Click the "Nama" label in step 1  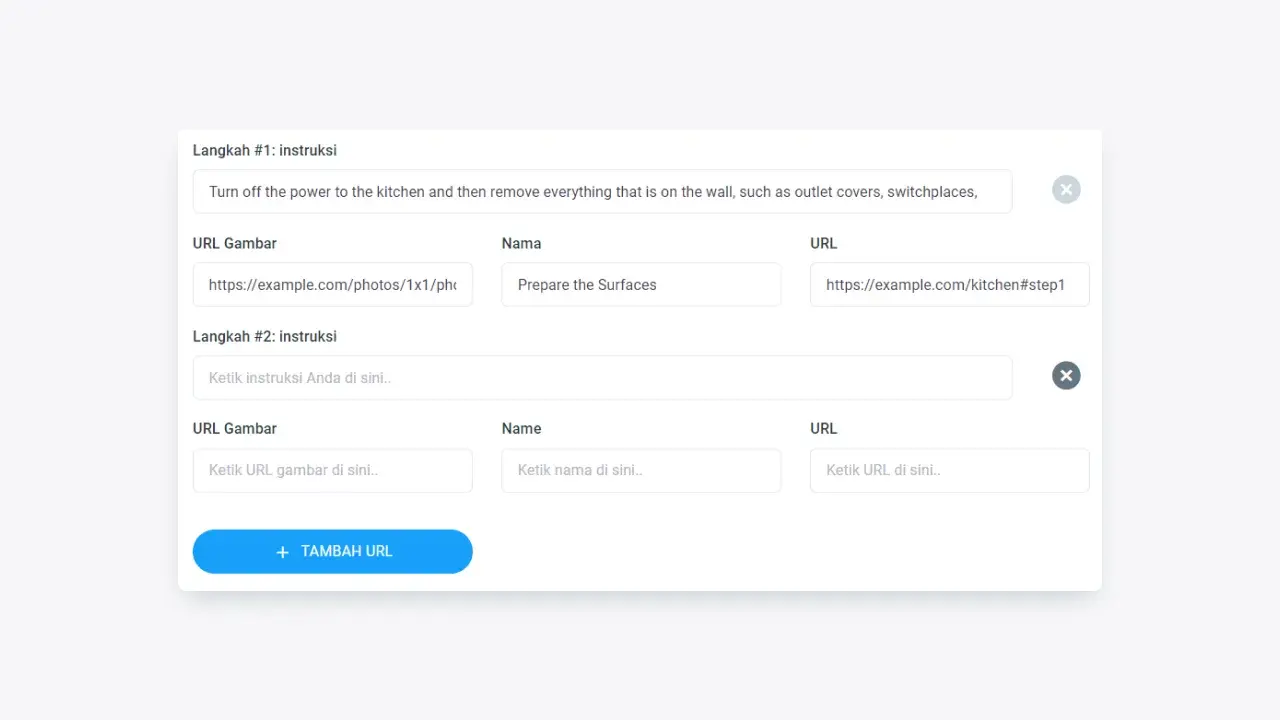tap(521, 243)
